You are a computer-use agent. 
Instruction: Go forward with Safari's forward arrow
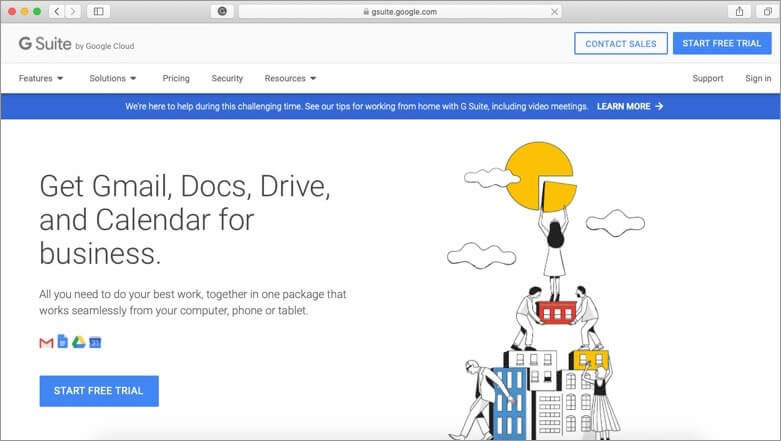(73, 11)
